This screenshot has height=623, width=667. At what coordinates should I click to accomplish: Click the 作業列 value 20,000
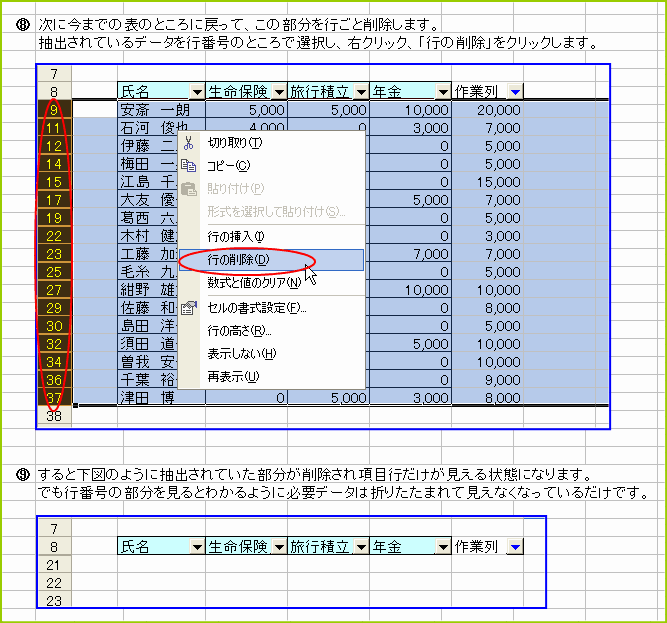point(487,110)
